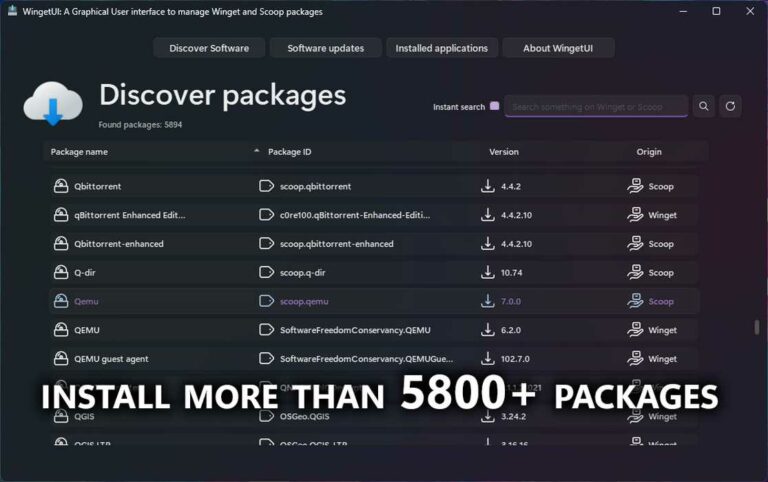
Task: Click the scoop.qbittorrent ID tag icon
Action: coord(266,186)
